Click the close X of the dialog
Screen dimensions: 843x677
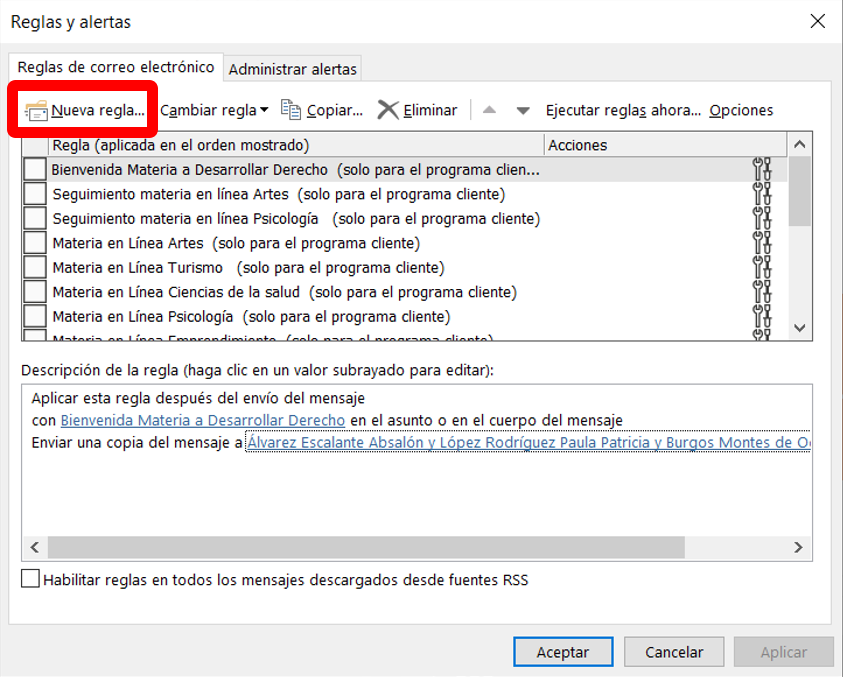coord(817,21)
